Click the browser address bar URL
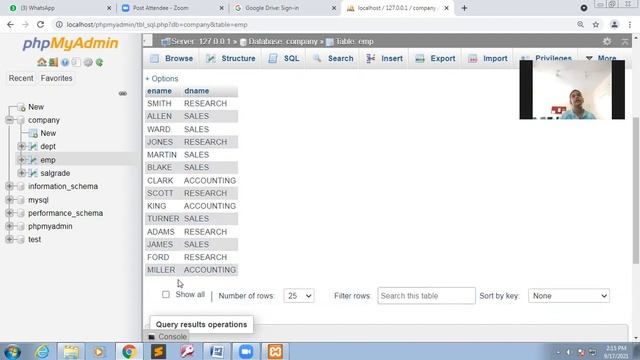The width and height of the screenshot is (640, 360). [157, 24]
